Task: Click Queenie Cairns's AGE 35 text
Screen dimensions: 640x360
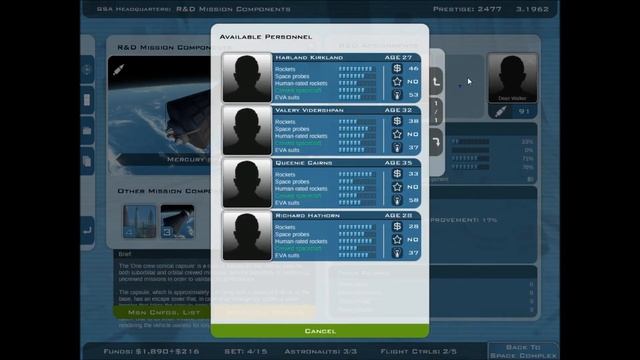Action: click(x=398, y=163)
